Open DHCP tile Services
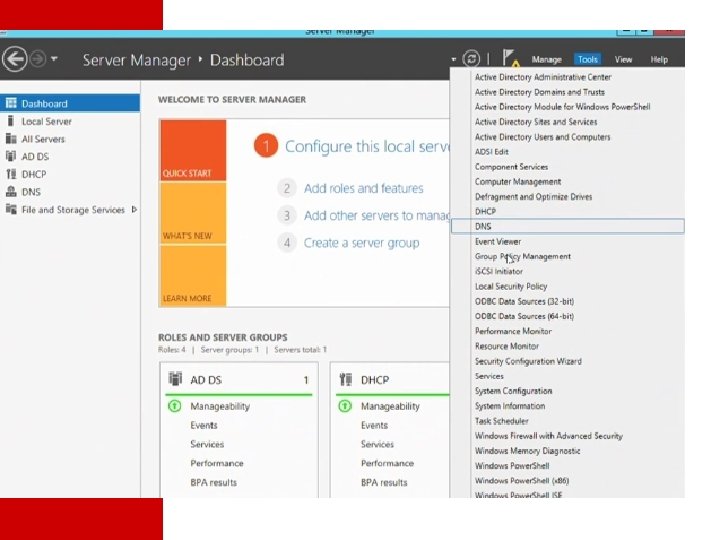This screenshot has height=540, width=720. tap(377, 444)
